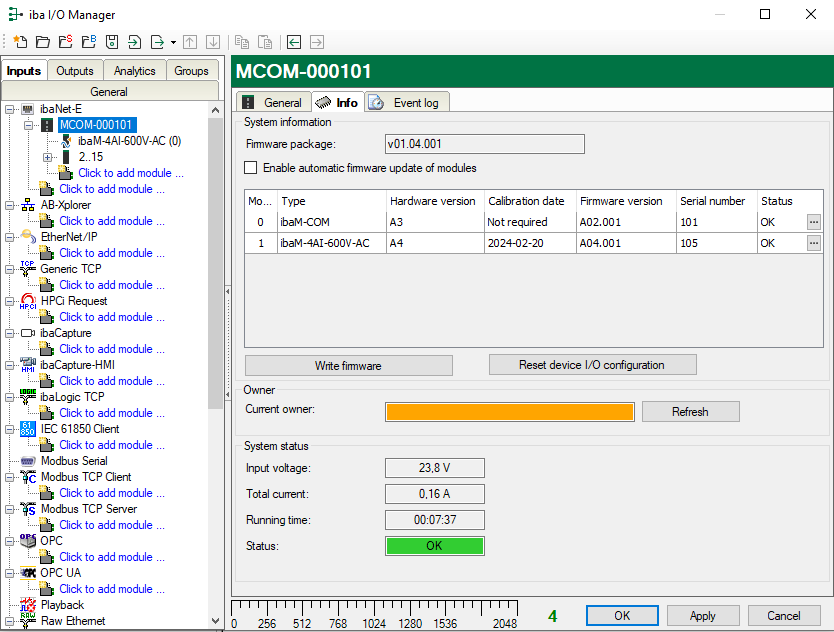834x632 pixels.
Task: Click the back arrow toolbar icon
Action: tap(293, 42)
